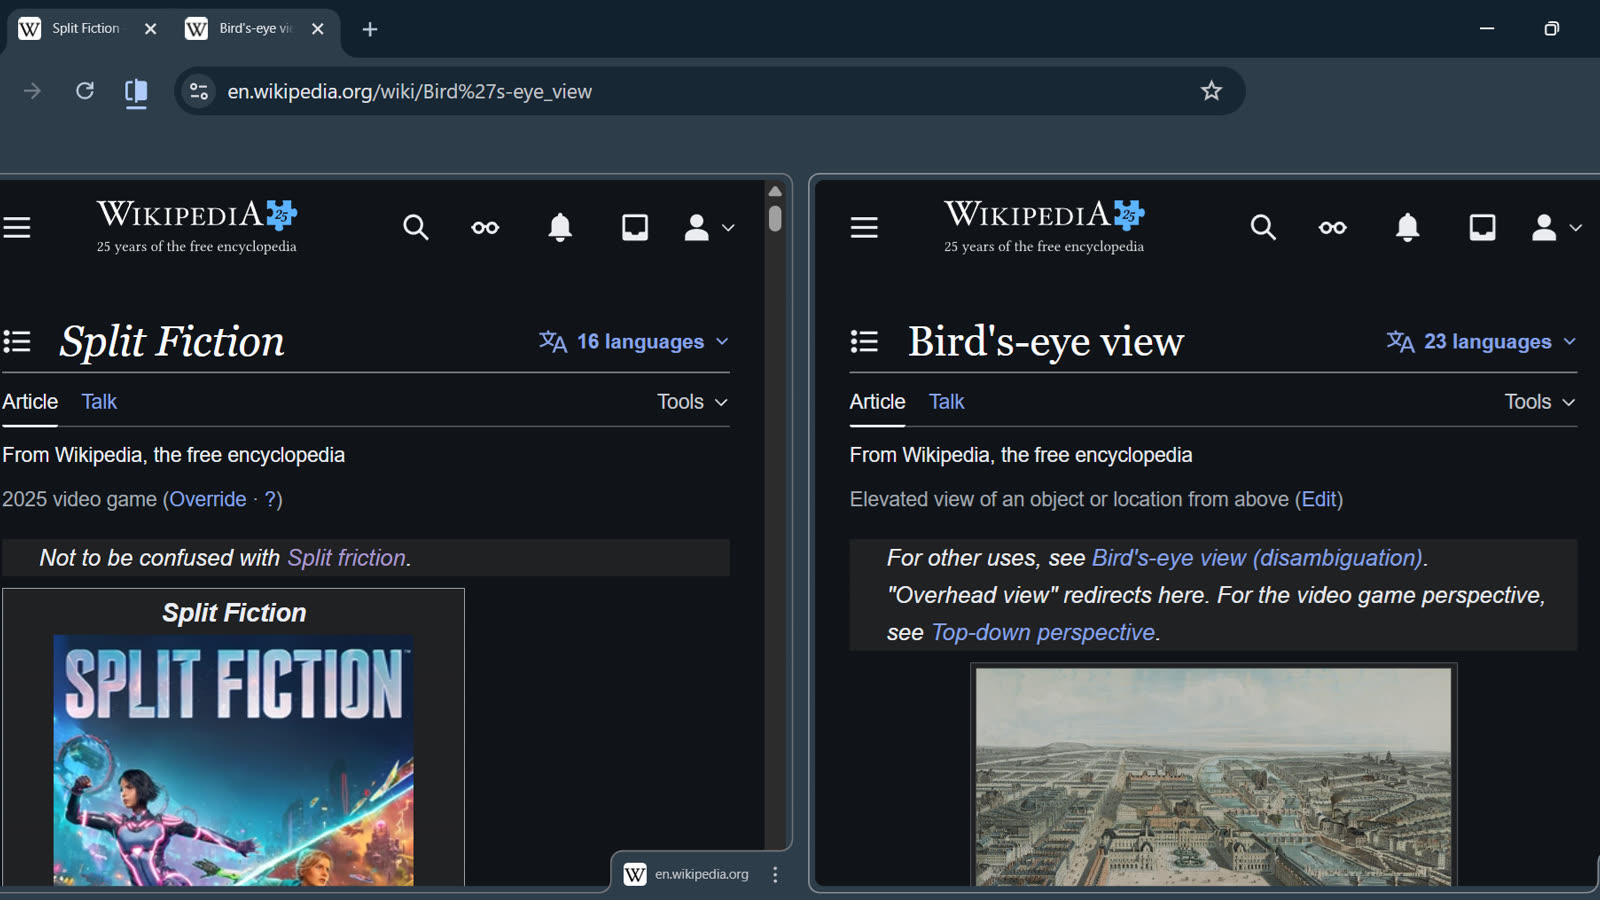
Task: Click the split view icon in browser toolbar
Action: (x=136, y=92)
